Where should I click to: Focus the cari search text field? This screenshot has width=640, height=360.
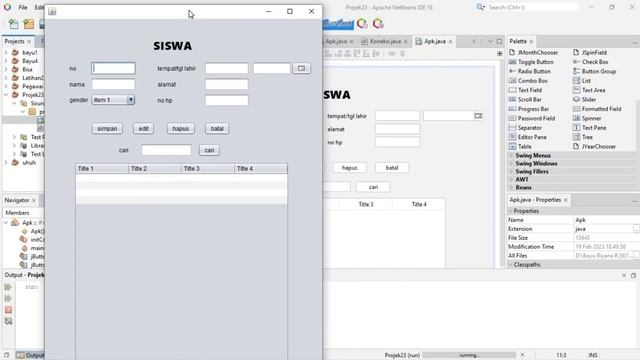pos(166,150)
